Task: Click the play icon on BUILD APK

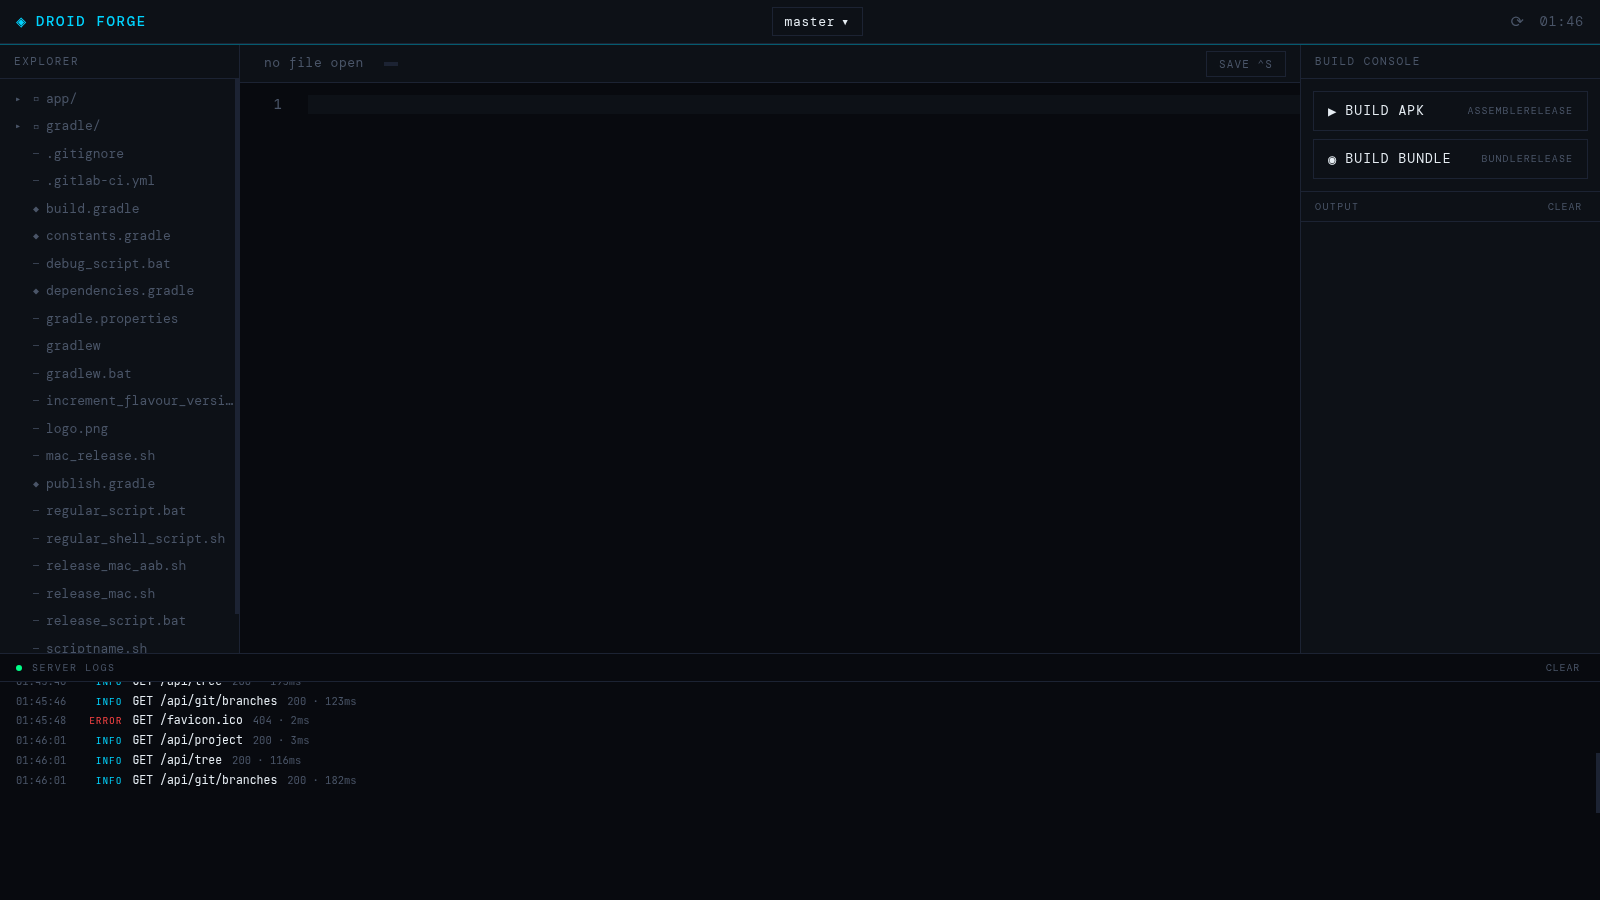Action: [x=1332, y=111]
